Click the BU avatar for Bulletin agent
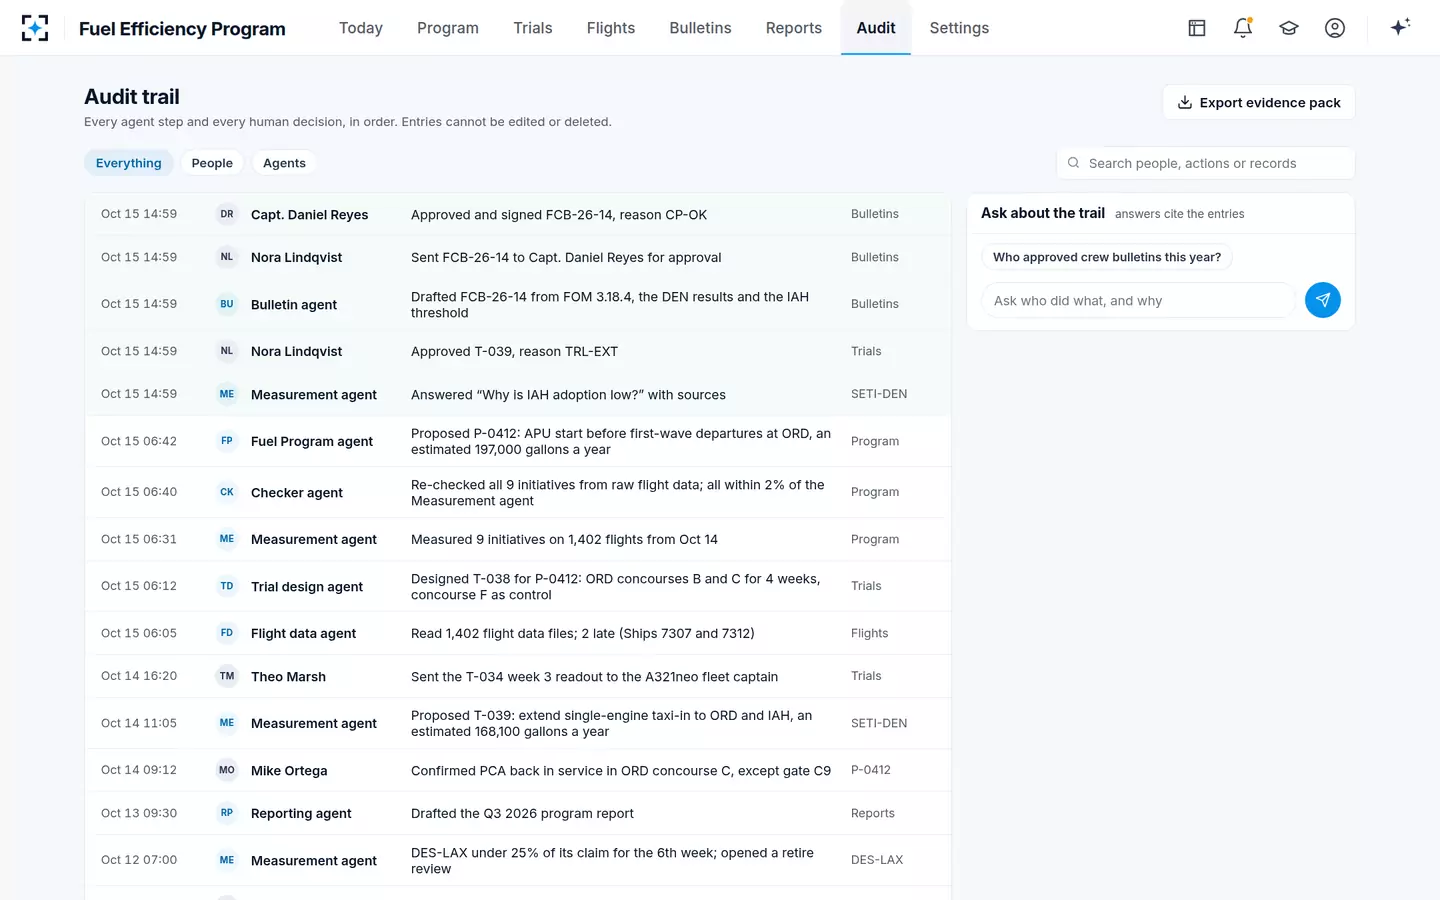The width and height of the screenshot is (1440, 900). tap(227, 304)
